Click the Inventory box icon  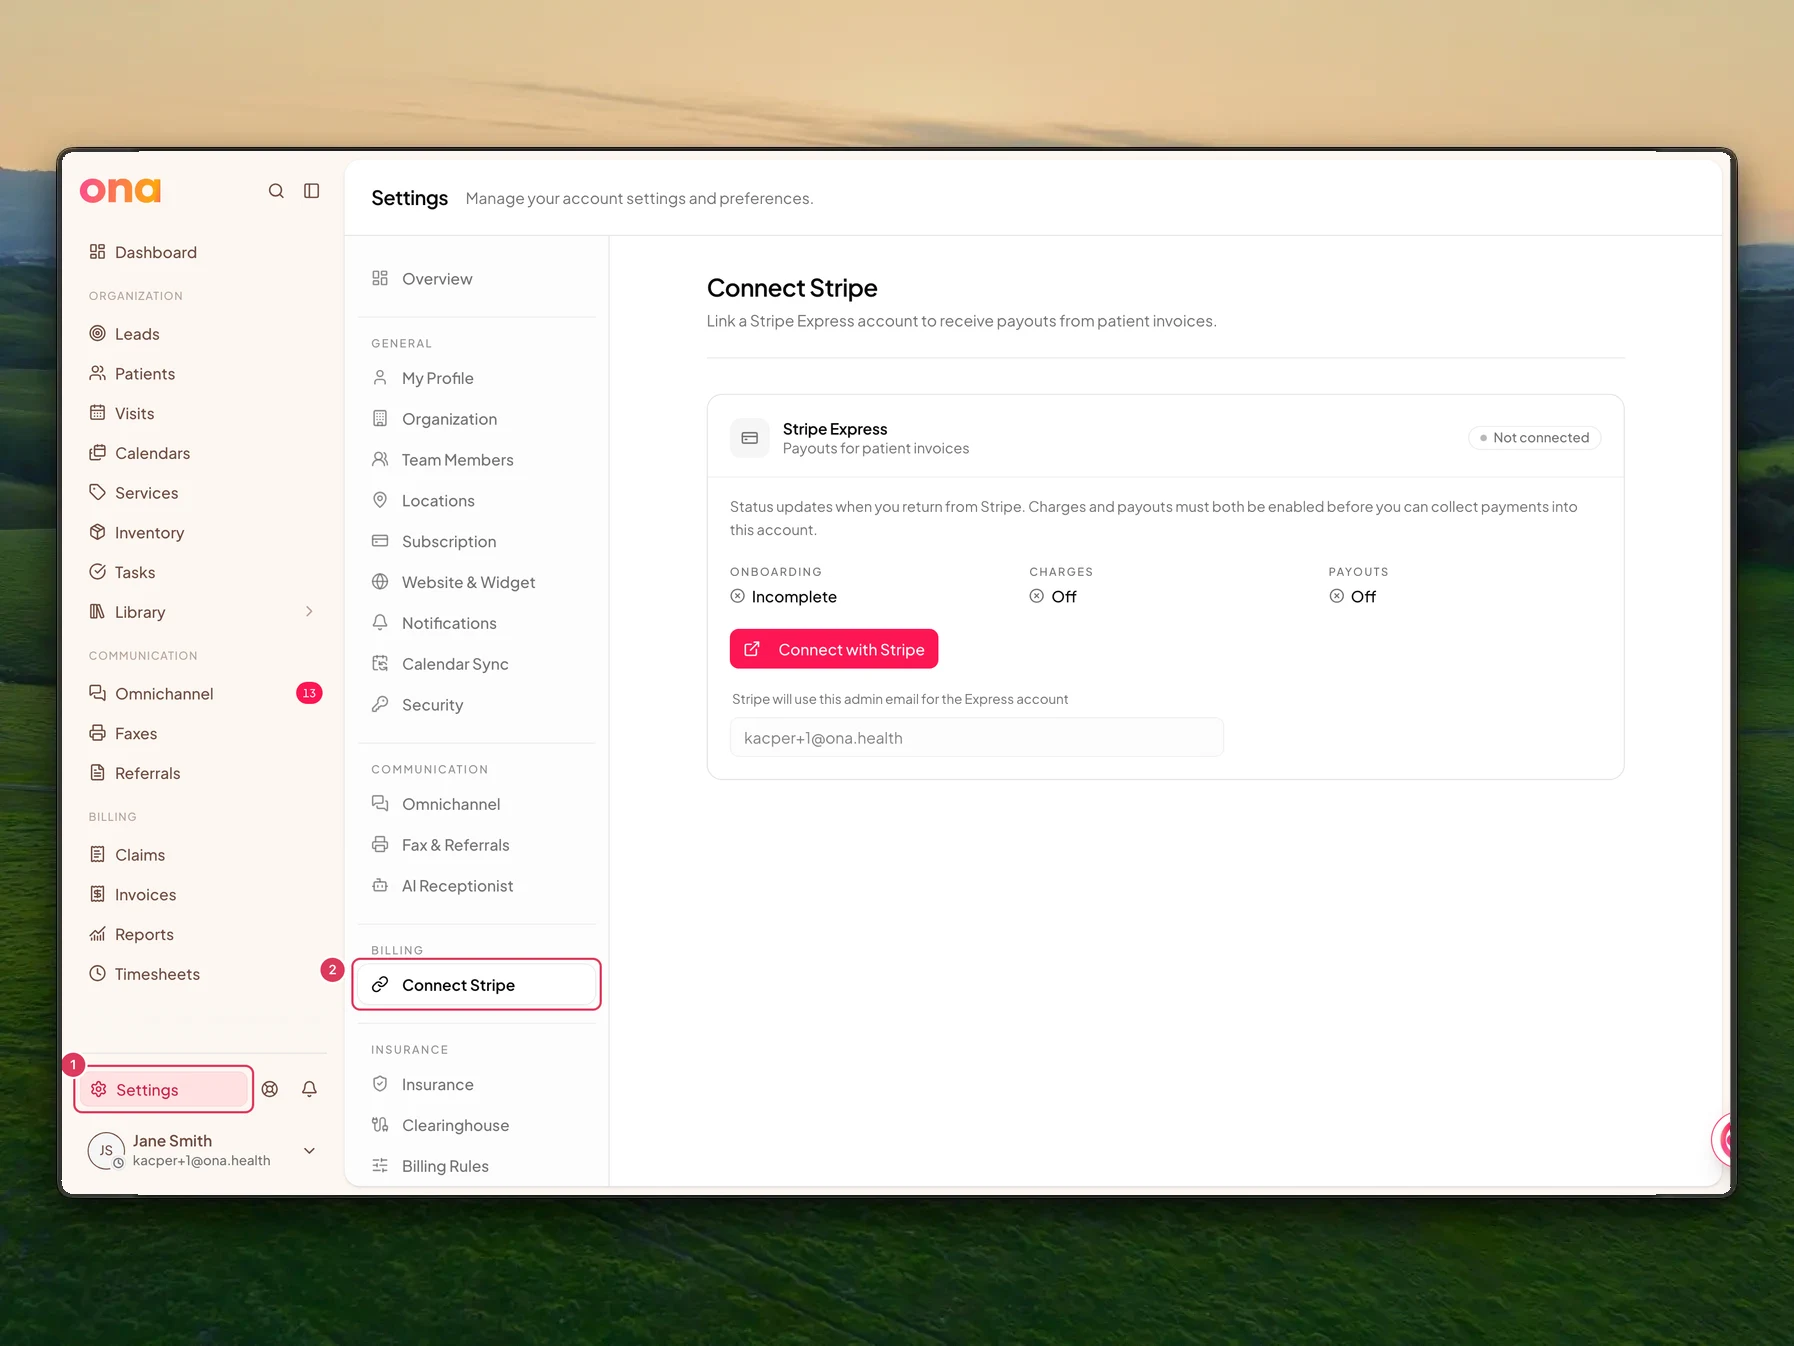(x=97, y=532)
